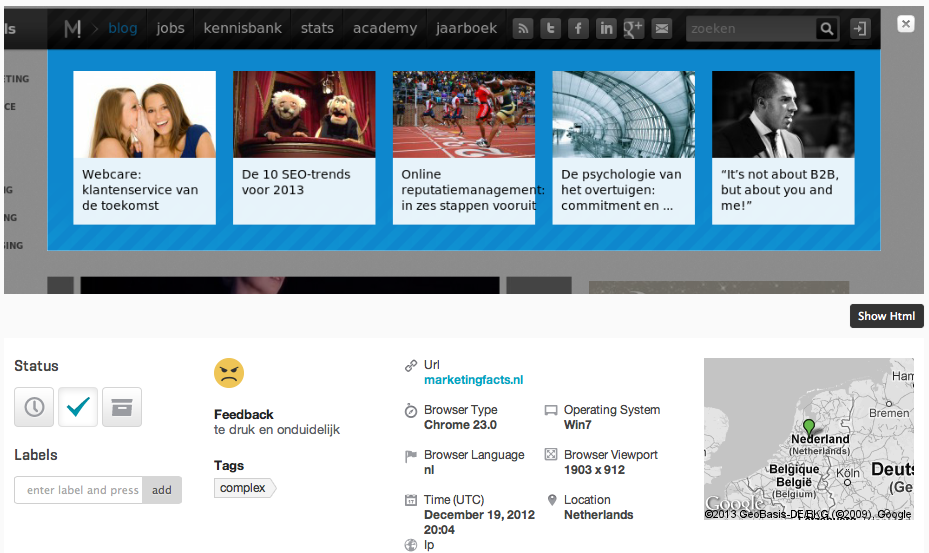
Task: Set status to archived box
Action: (x=122, y=407)
